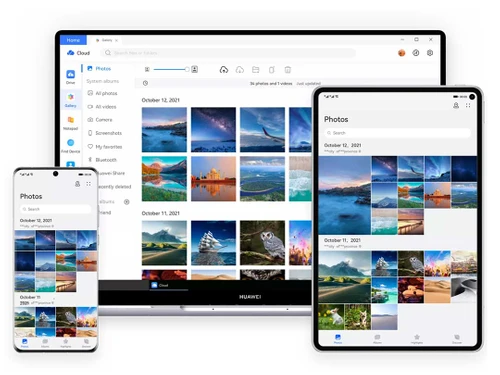Open the Highlights tab on phone bottom bar
The height and width of the screenshot is (375, 500).
(x=66, y=343)
